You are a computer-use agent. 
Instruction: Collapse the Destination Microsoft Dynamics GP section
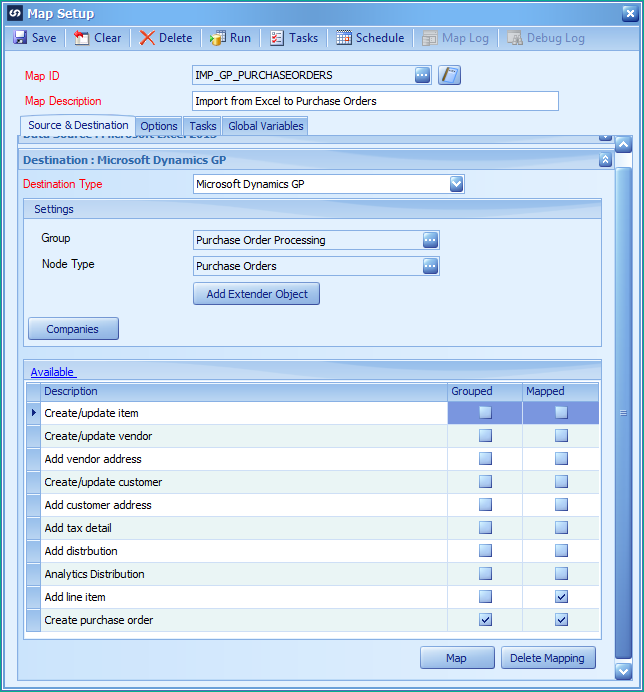point(605,160)
